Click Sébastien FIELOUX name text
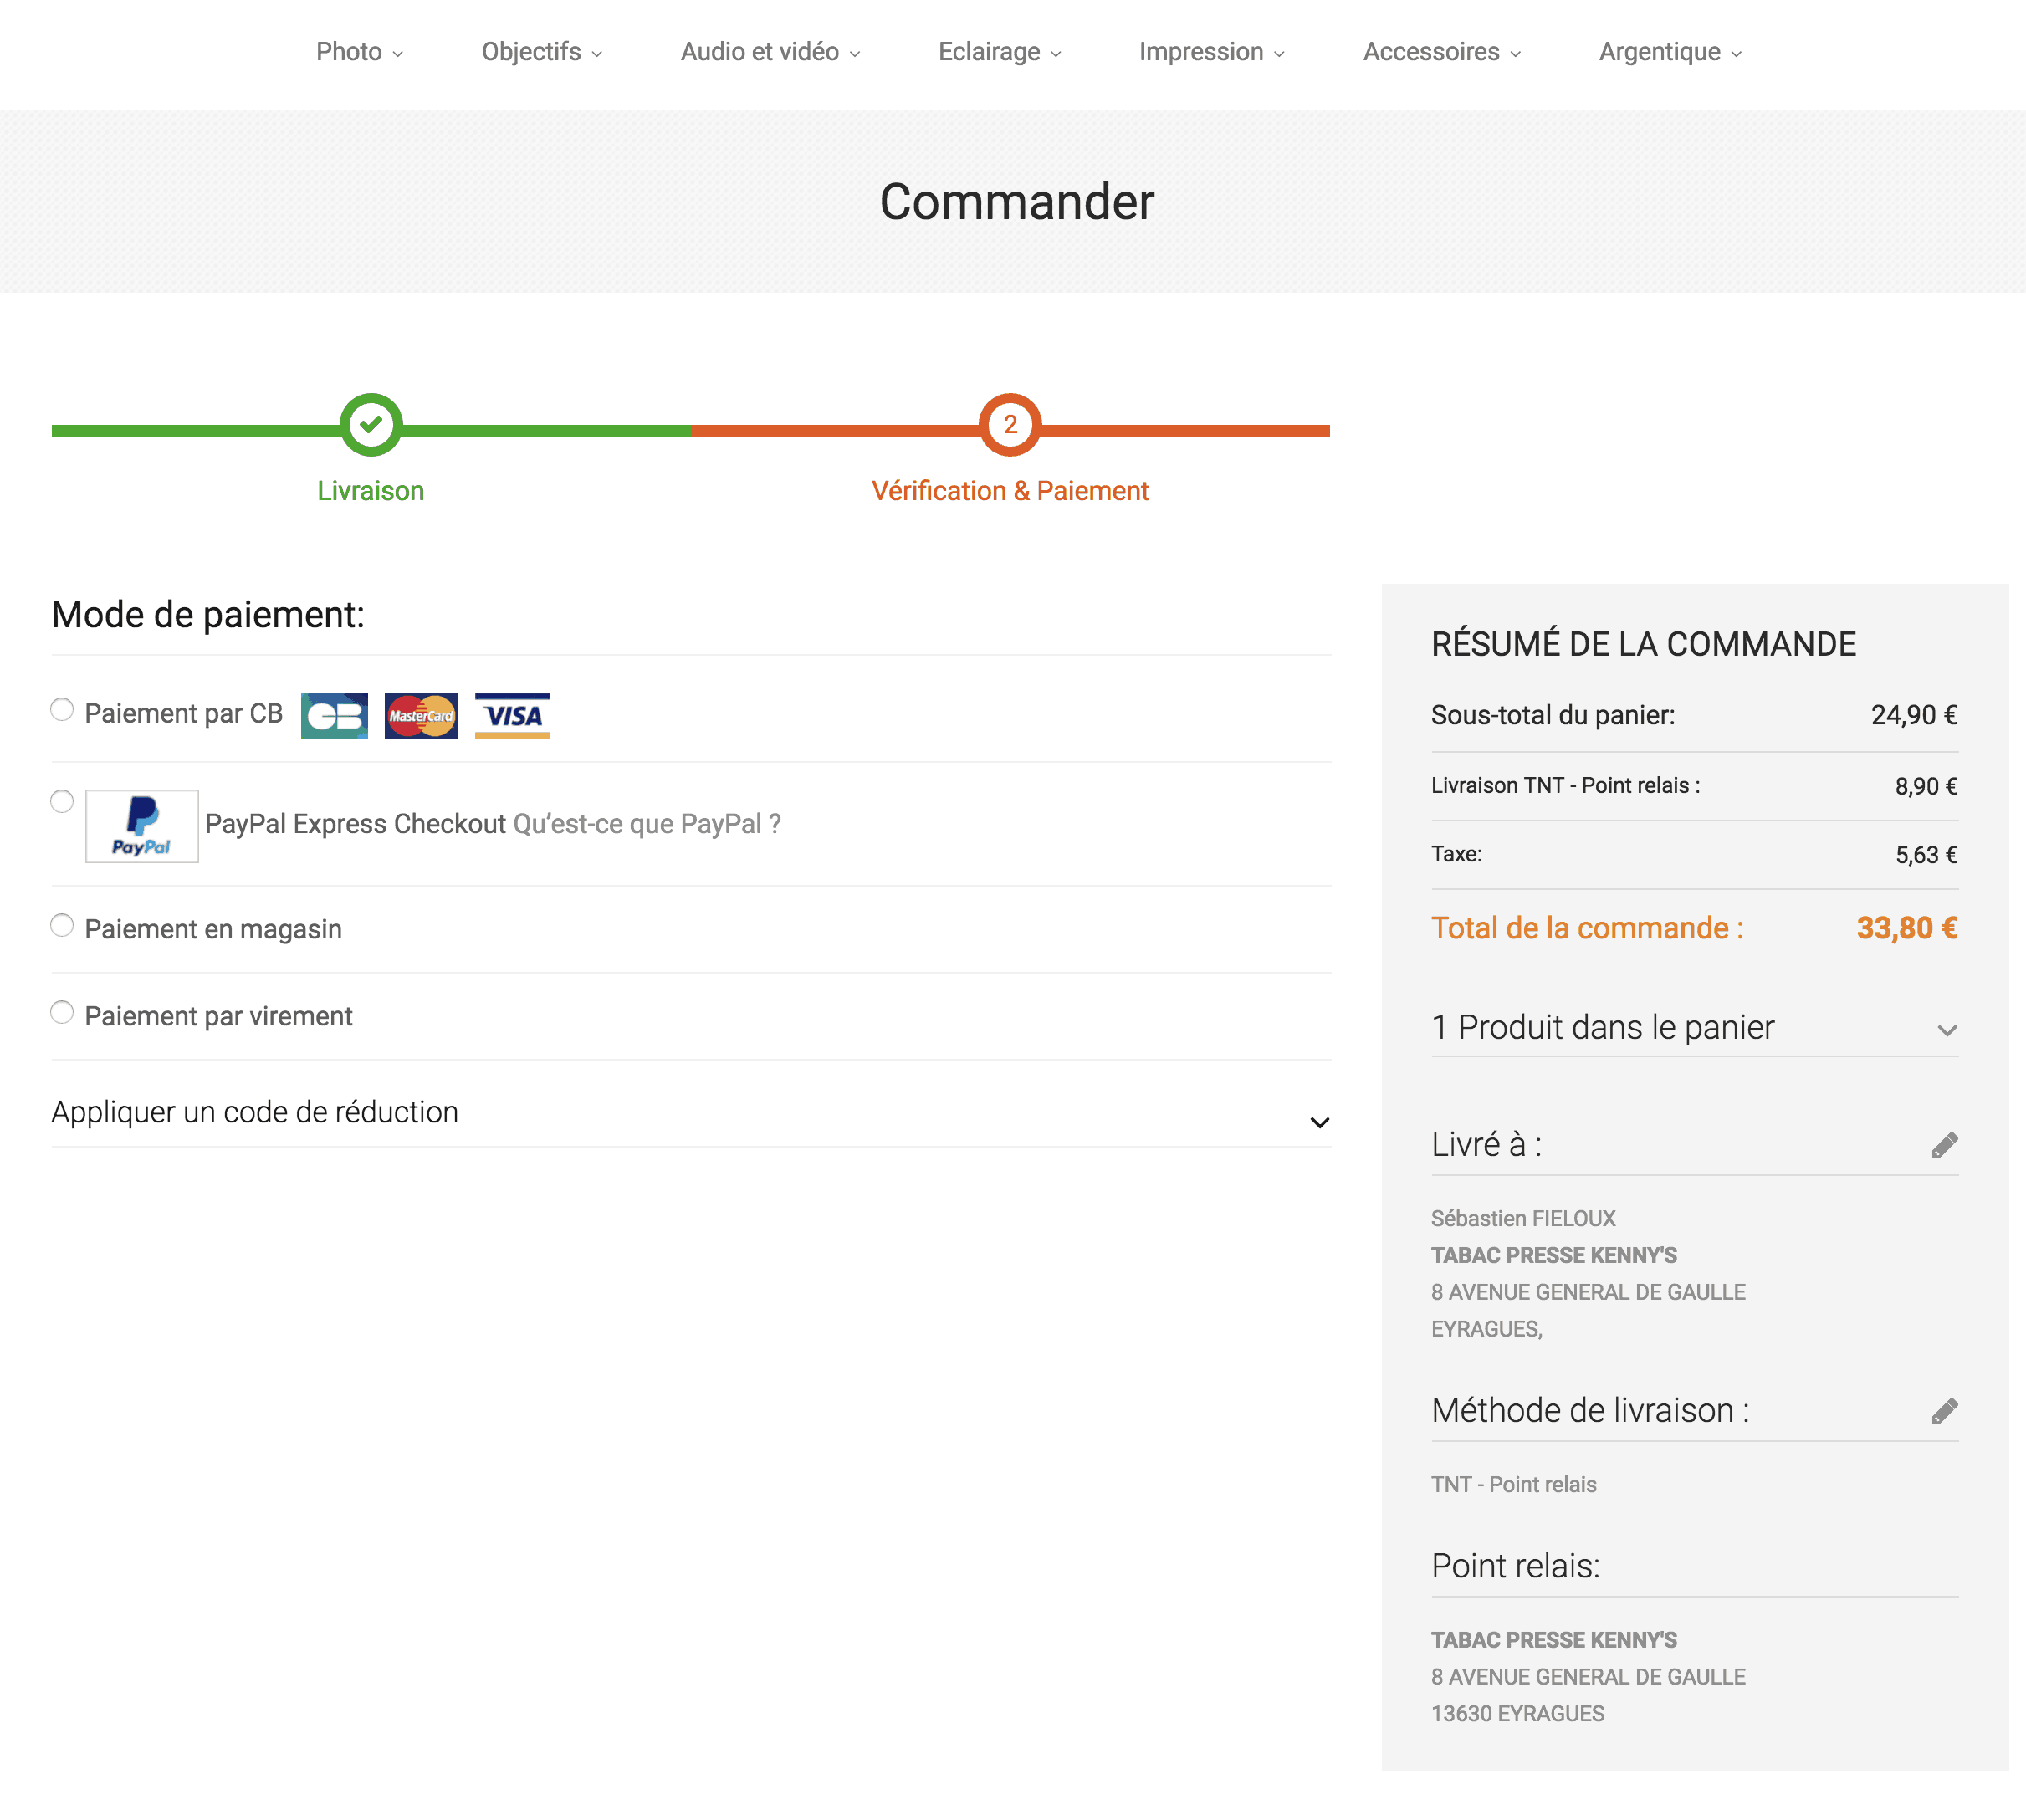Screen dimensions: 2026x1820 point(1523,1219)
